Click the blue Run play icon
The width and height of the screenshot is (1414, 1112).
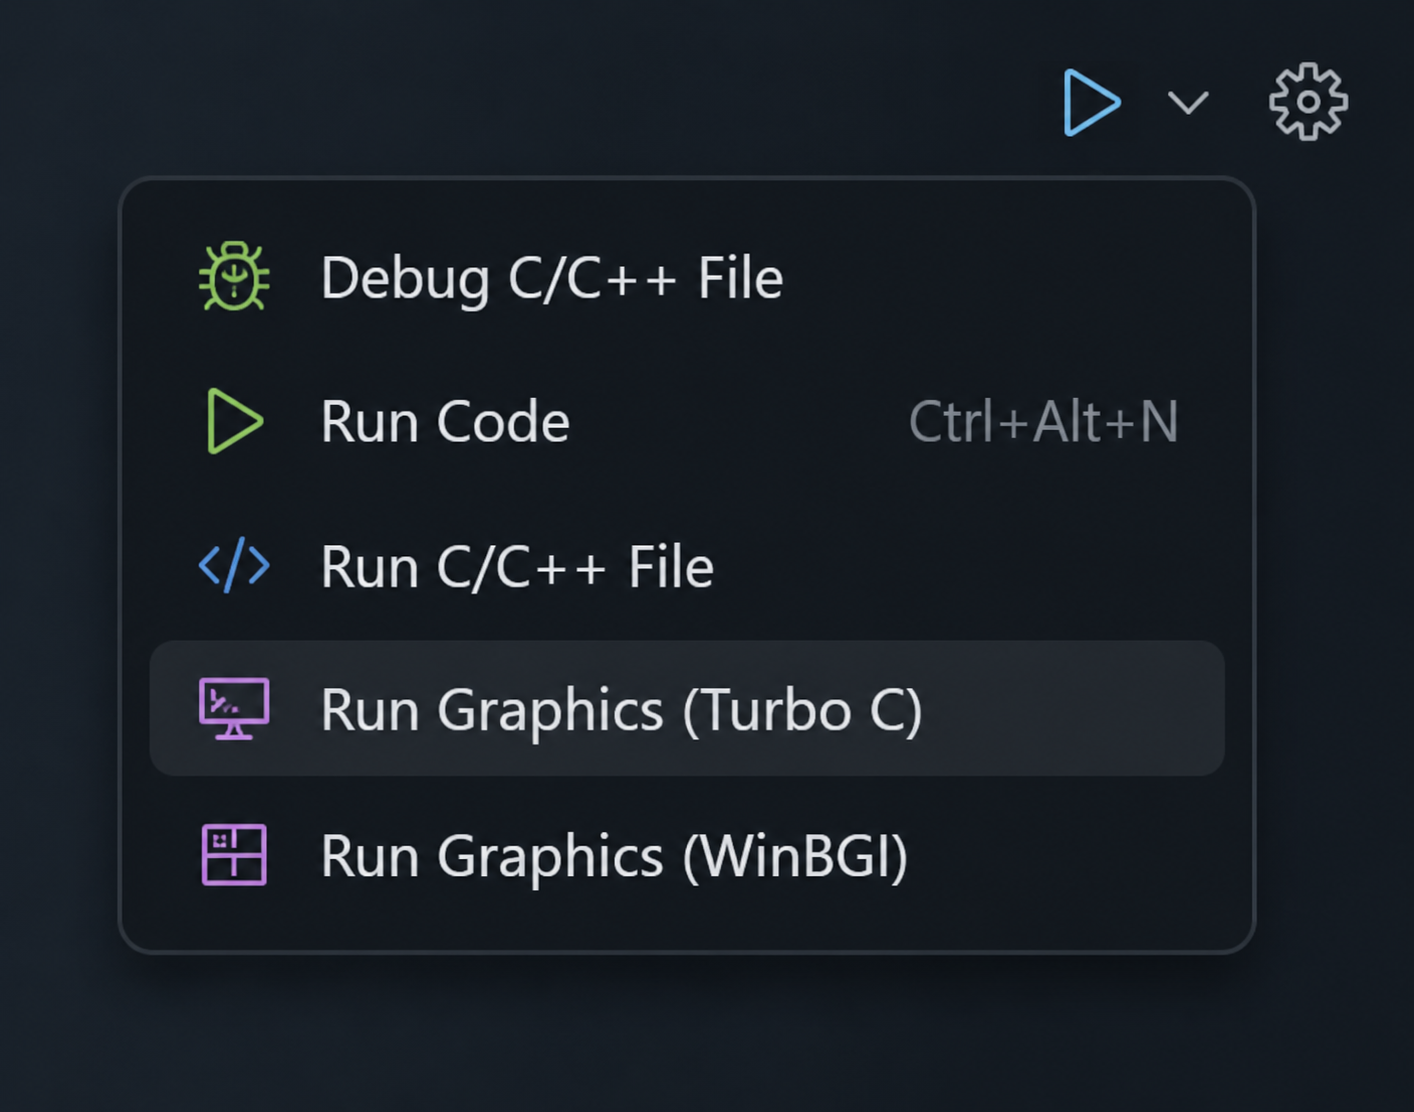point(1090,102)
